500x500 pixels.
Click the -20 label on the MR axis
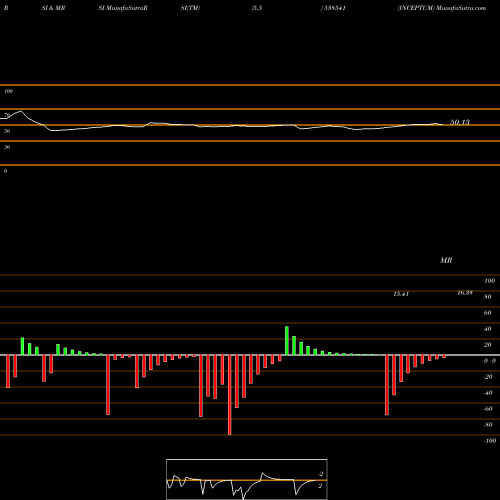click(488, 377)
